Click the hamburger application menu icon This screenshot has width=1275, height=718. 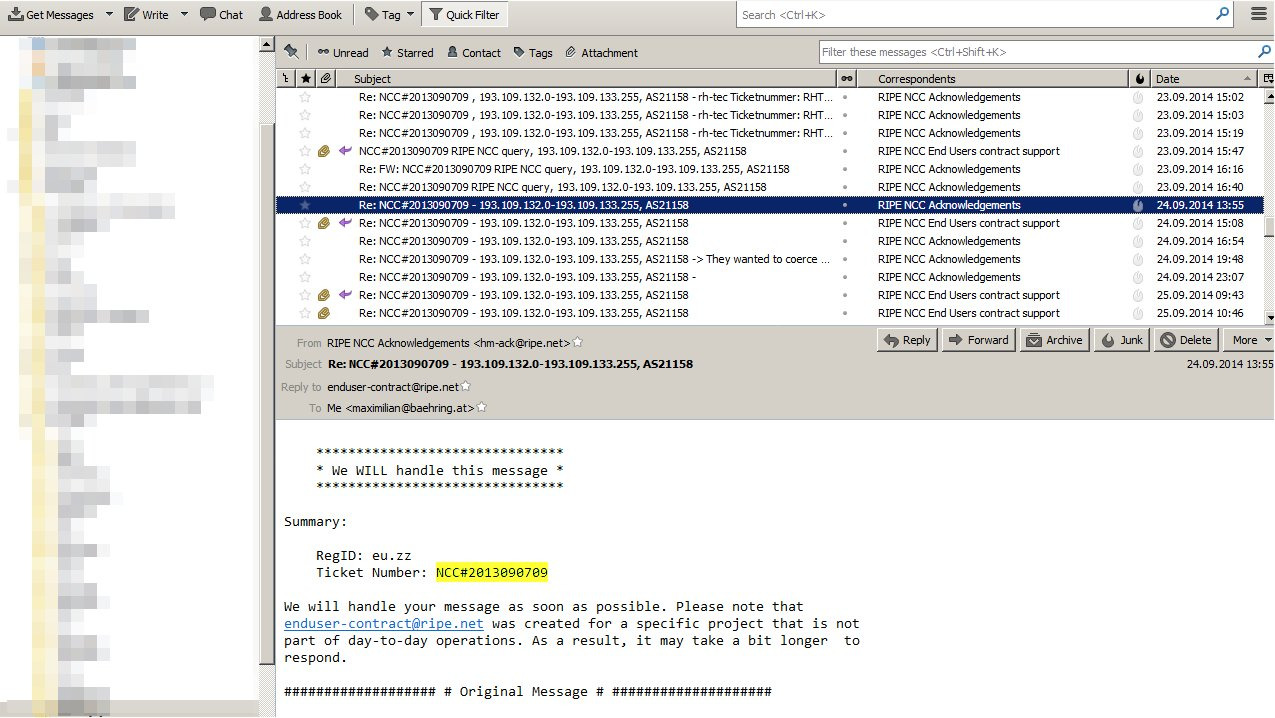pos(1258,15)
